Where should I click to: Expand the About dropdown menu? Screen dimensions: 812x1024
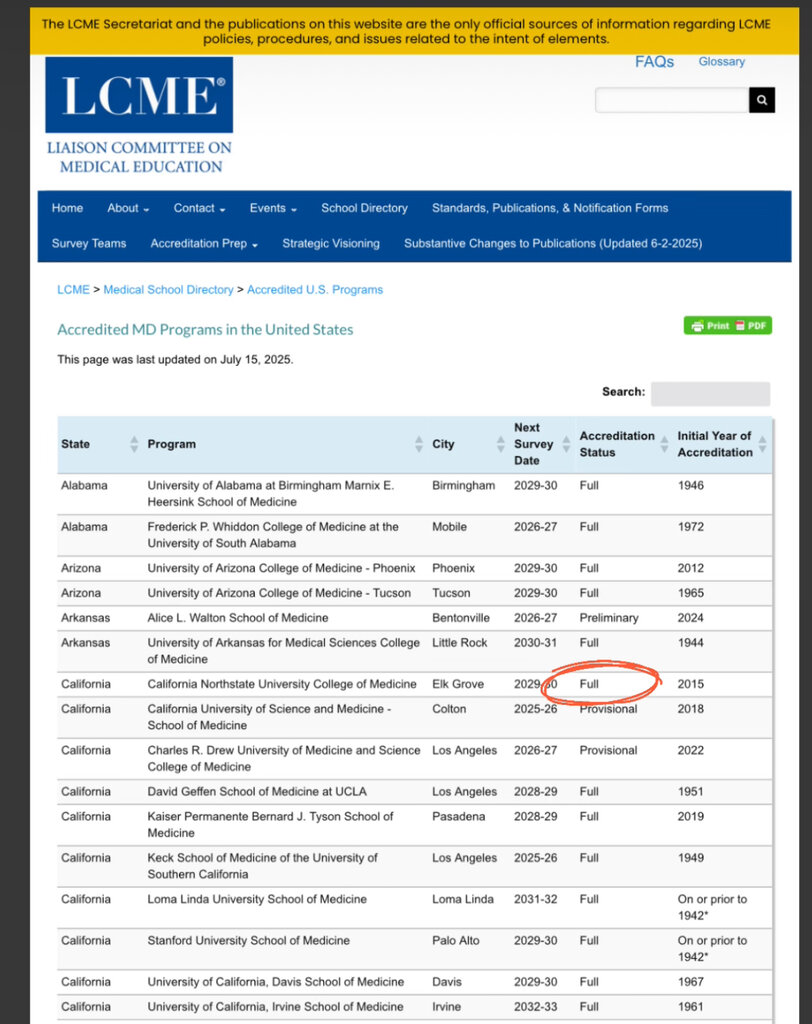tap(128, 208)
